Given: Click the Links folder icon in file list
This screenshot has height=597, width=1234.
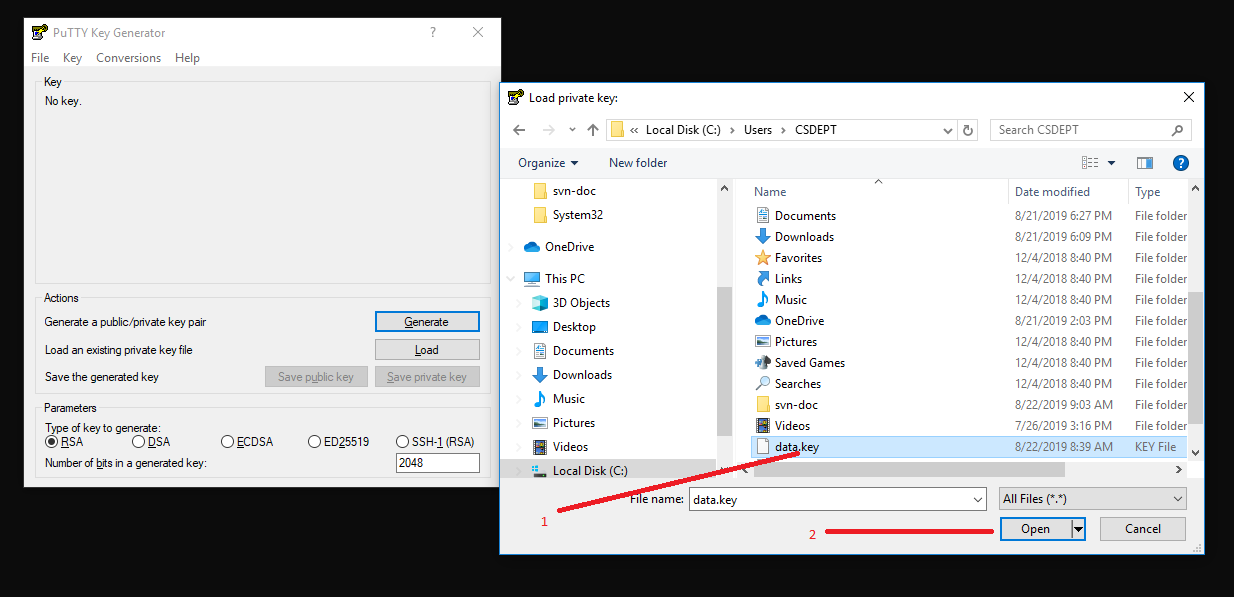Looking at the screenshot, I should click(x=763, y=279).
